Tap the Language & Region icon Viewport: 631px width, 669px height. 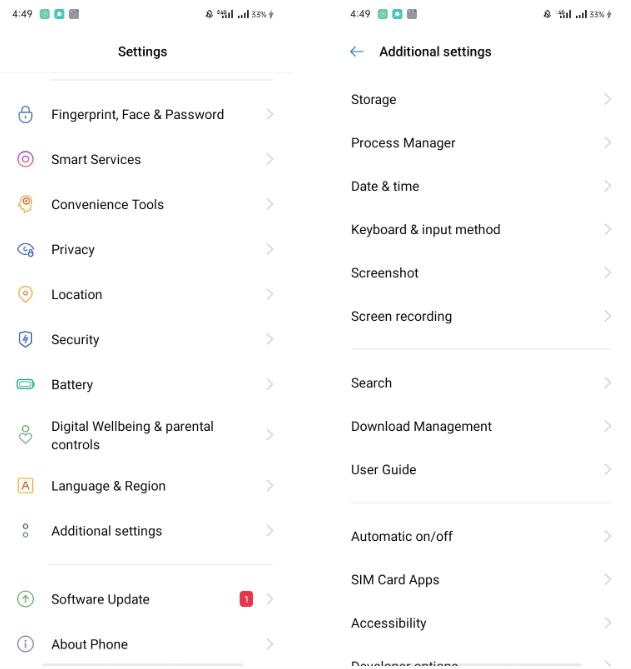click(x=26, y=486)
